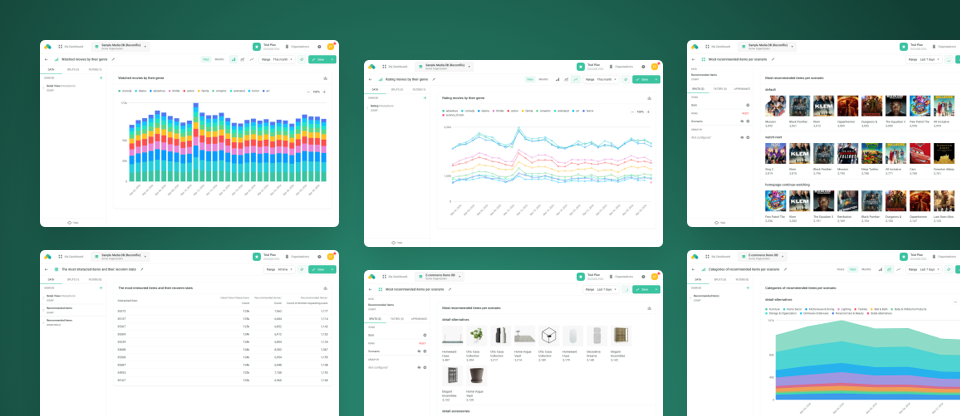The image size is (960, 416).
Task: Click export icon on Rating movies chart card
Action: [649, 98]
